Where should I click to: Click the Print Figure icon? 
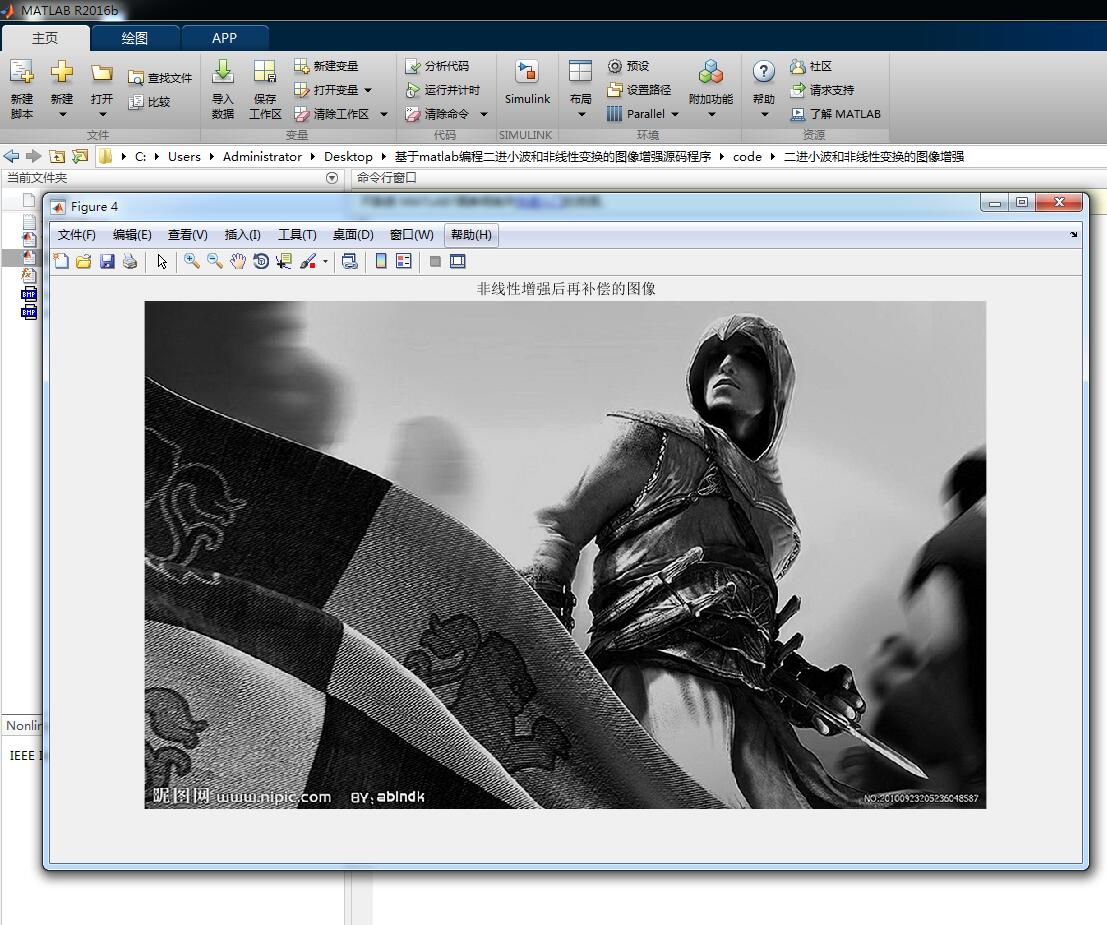pyautogui.click(x=130, y=261)
